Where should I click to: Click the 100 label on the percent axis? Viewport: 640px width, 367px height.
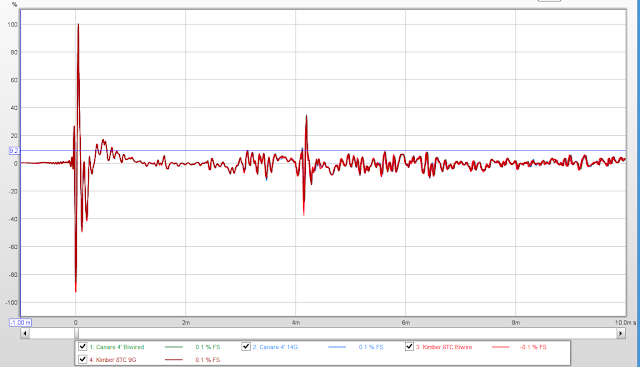coord(12,24)
